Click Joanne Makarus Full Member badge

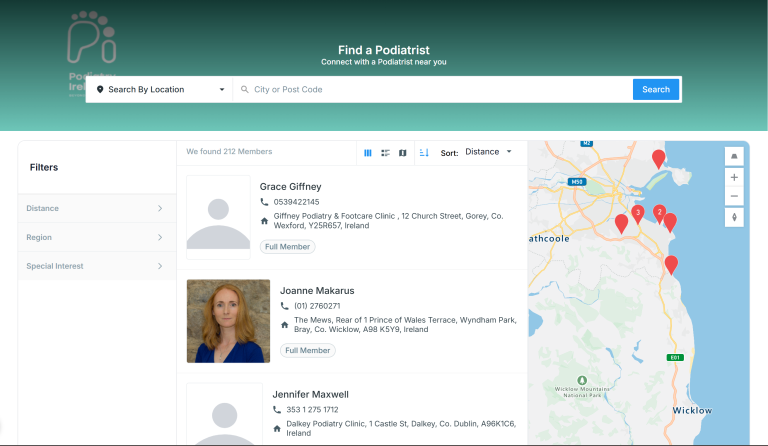point(308,351)
